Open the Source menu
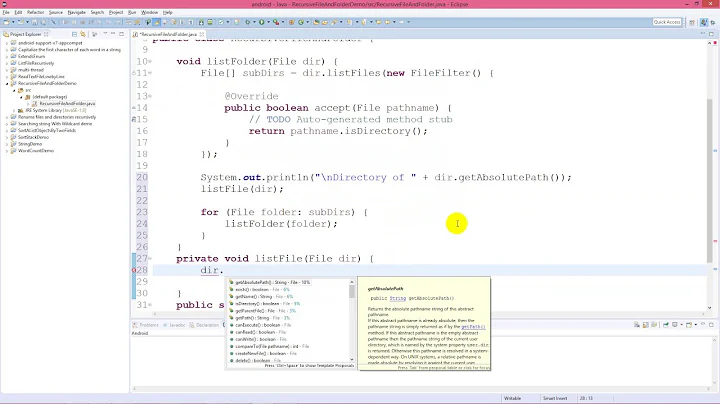Image resolution: width=720 pixels, height=404 pixels. [56, 12]
